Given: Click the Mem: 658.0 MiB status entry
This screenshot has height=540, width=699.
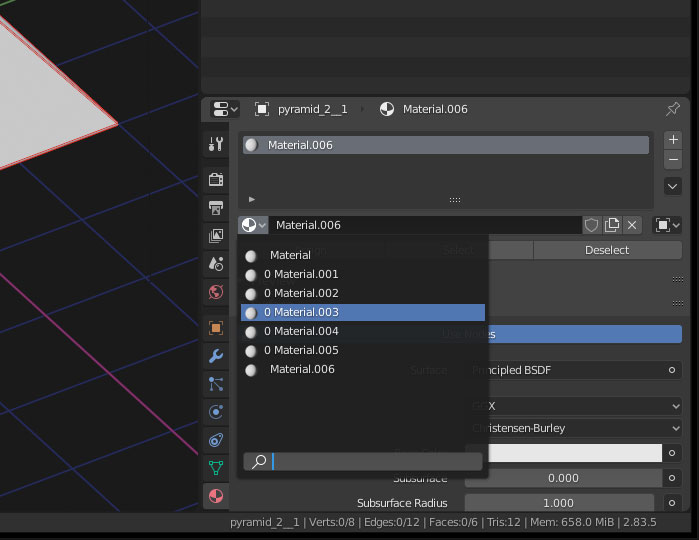Looking at the screenshot, I should [x=572, y=522].
